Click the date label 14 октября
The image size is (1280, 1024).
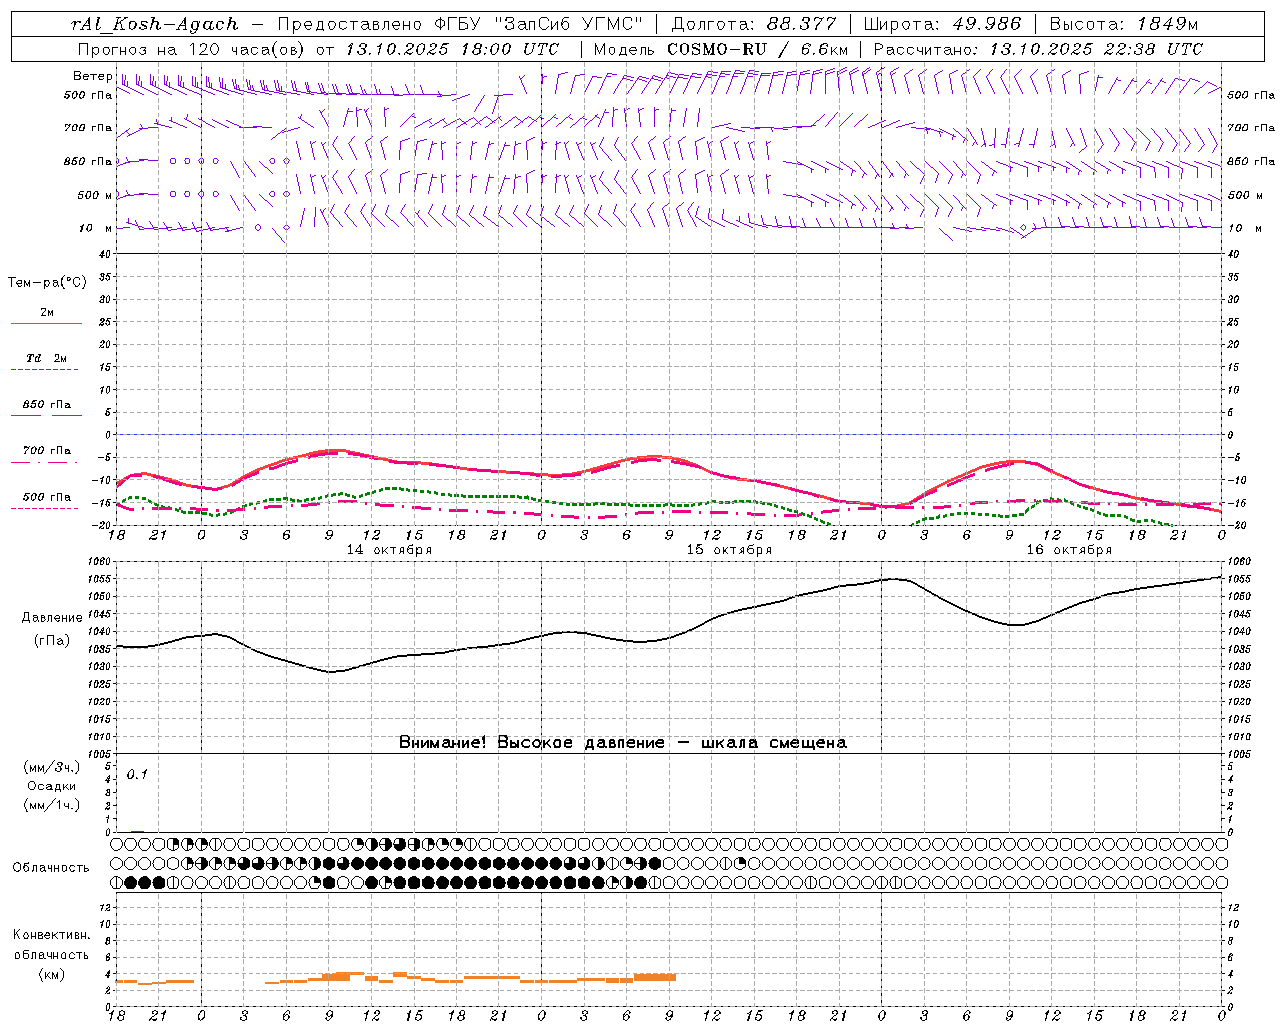click(x=389, y=550)
